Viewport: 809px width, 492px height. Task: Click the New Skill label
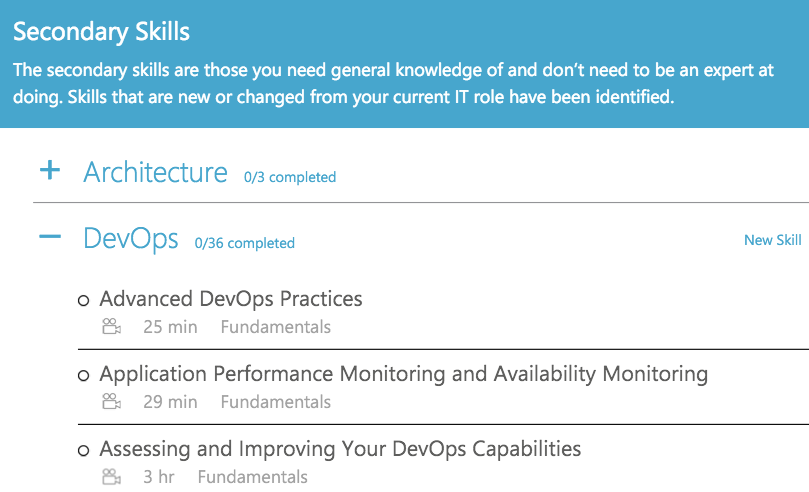click(772, 240)
